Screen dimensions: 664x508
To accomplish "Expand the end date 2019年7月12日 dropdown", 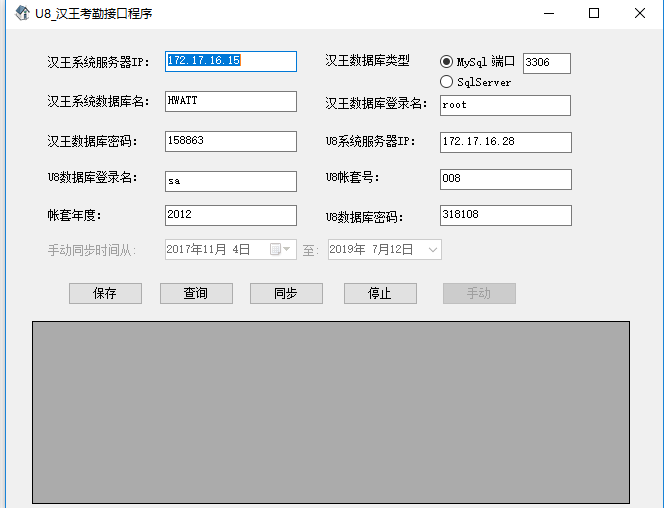I will click(x=432, y=249).
